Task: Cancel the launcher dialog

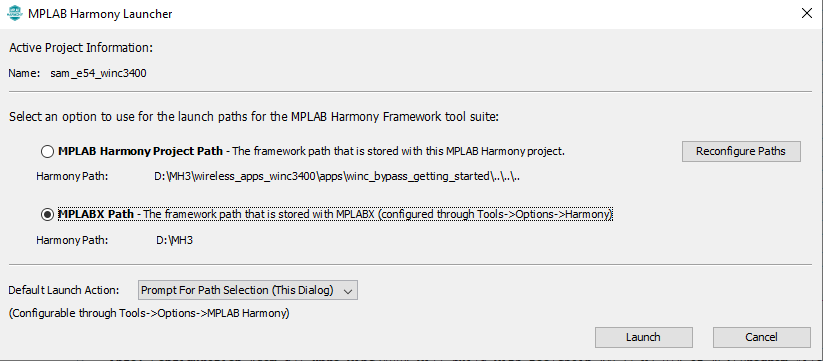Action: (761, 337)
